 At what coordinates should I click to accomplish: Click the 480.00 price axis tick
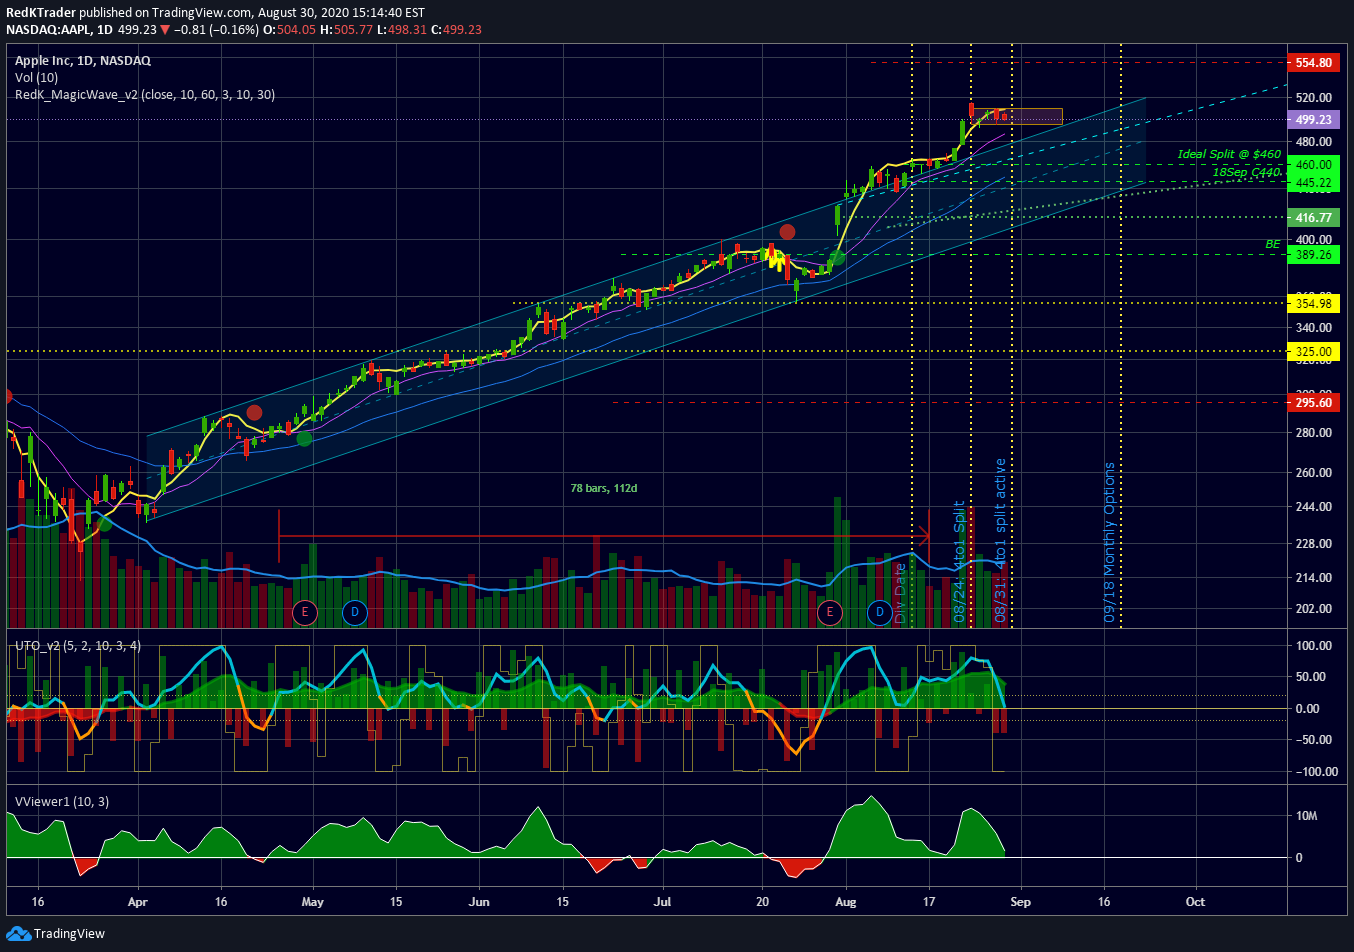click(x=1314, y=142)
